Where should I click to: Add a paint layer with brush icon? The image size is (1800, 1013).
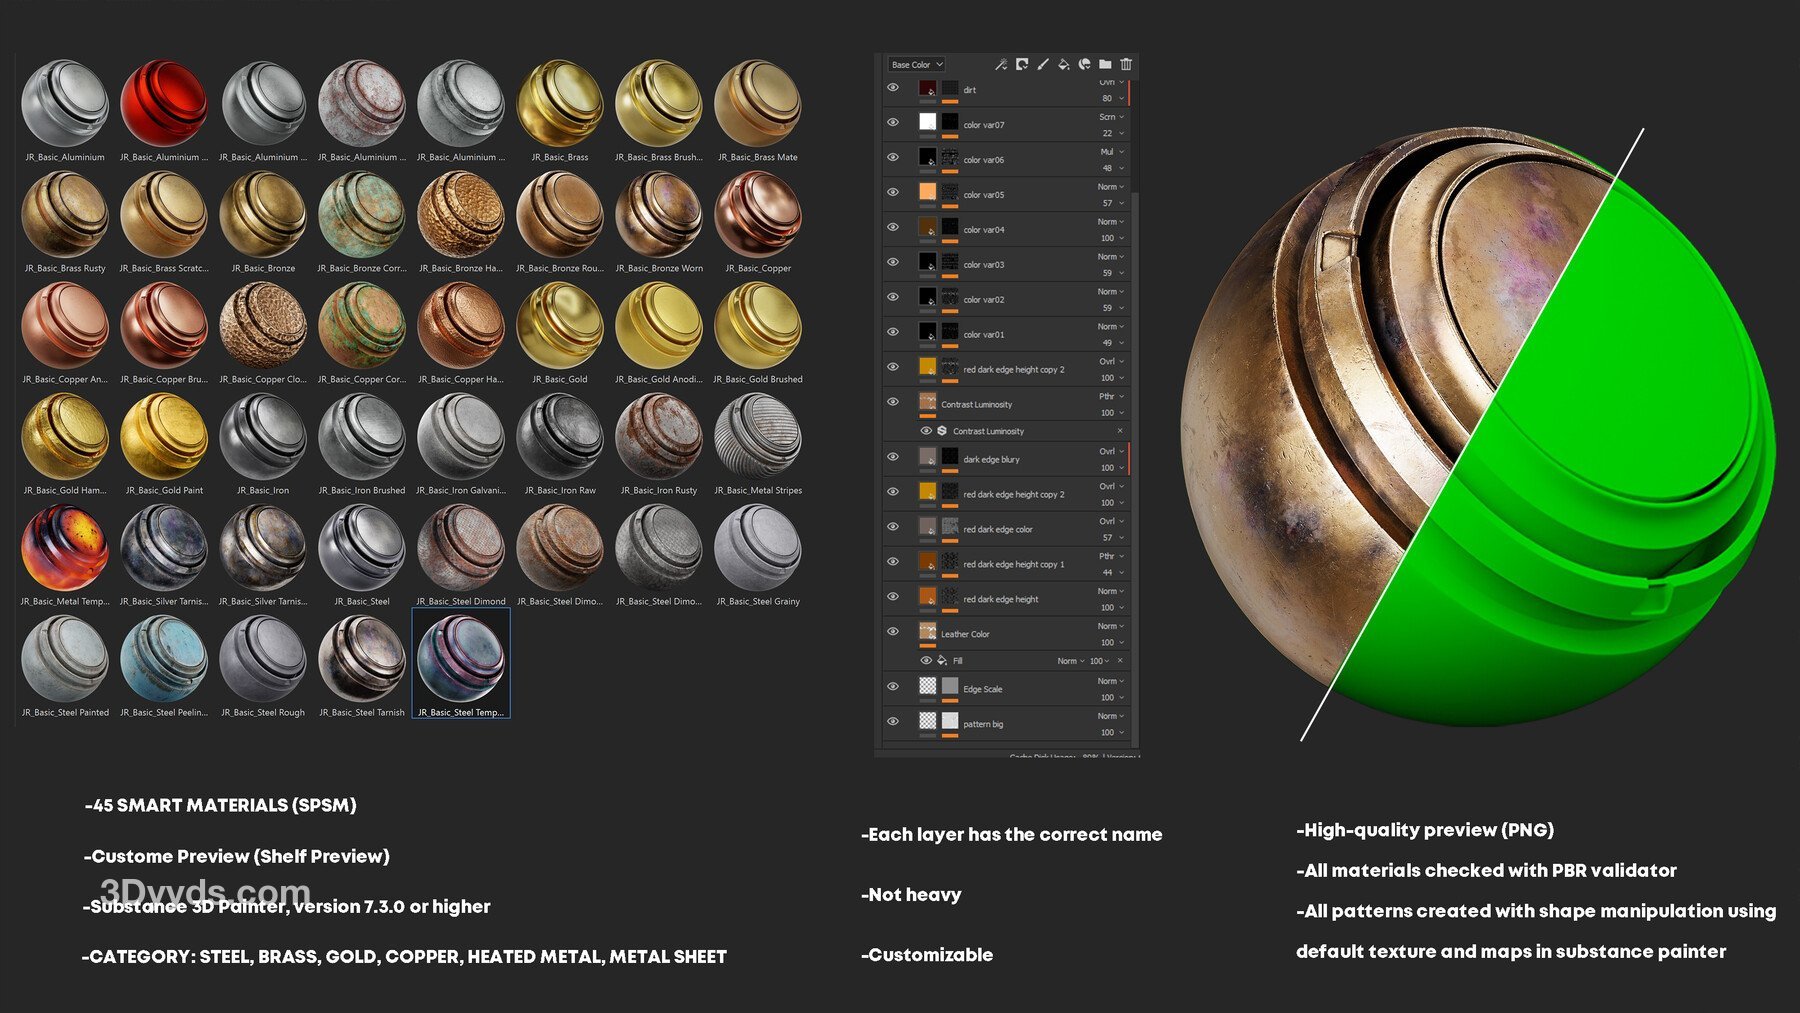tap(1043, 64)
